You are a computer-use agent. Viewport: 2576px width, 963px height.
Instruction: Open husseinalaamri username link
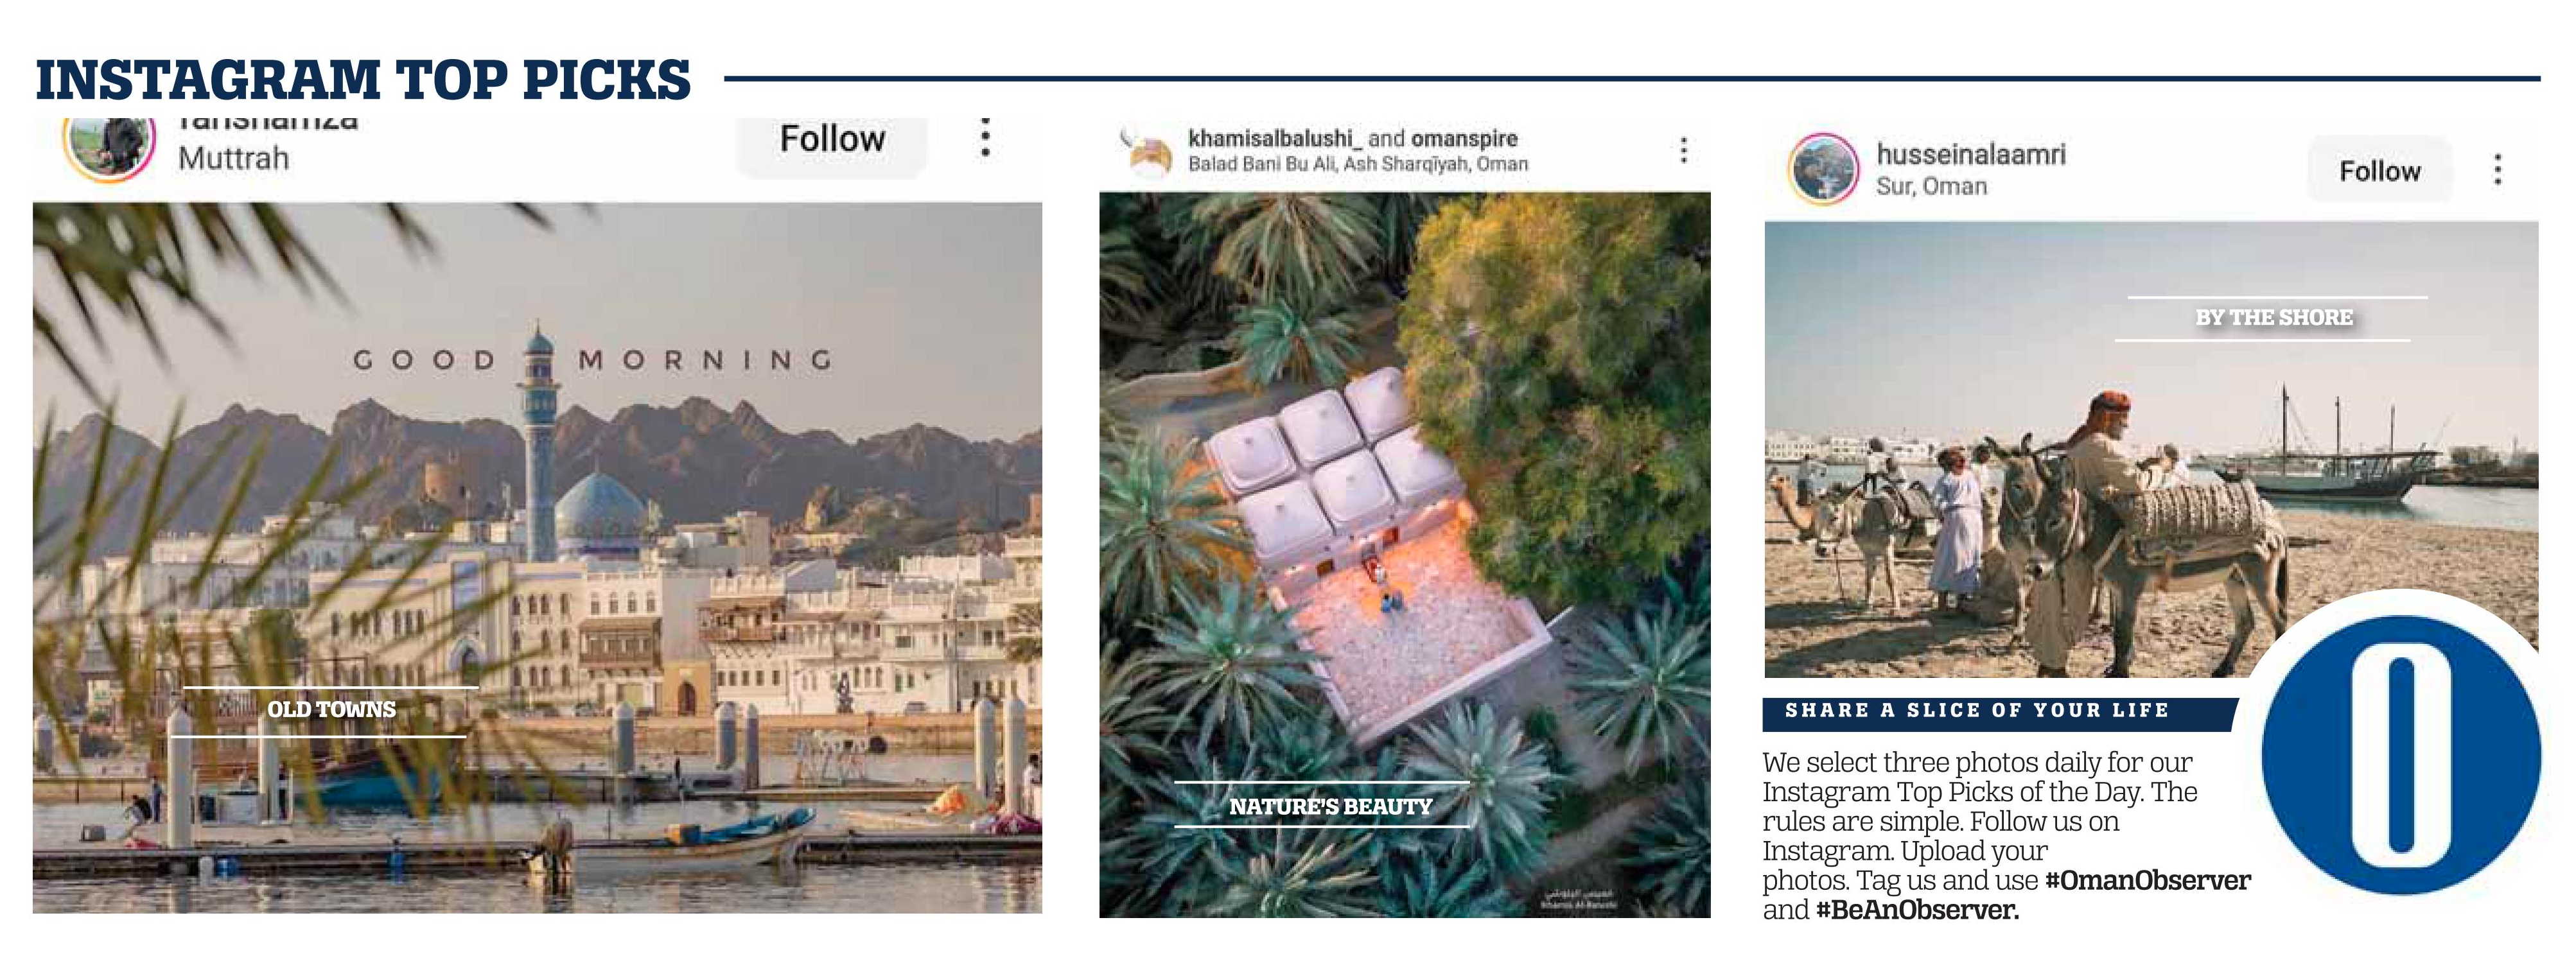(1971, 154)
